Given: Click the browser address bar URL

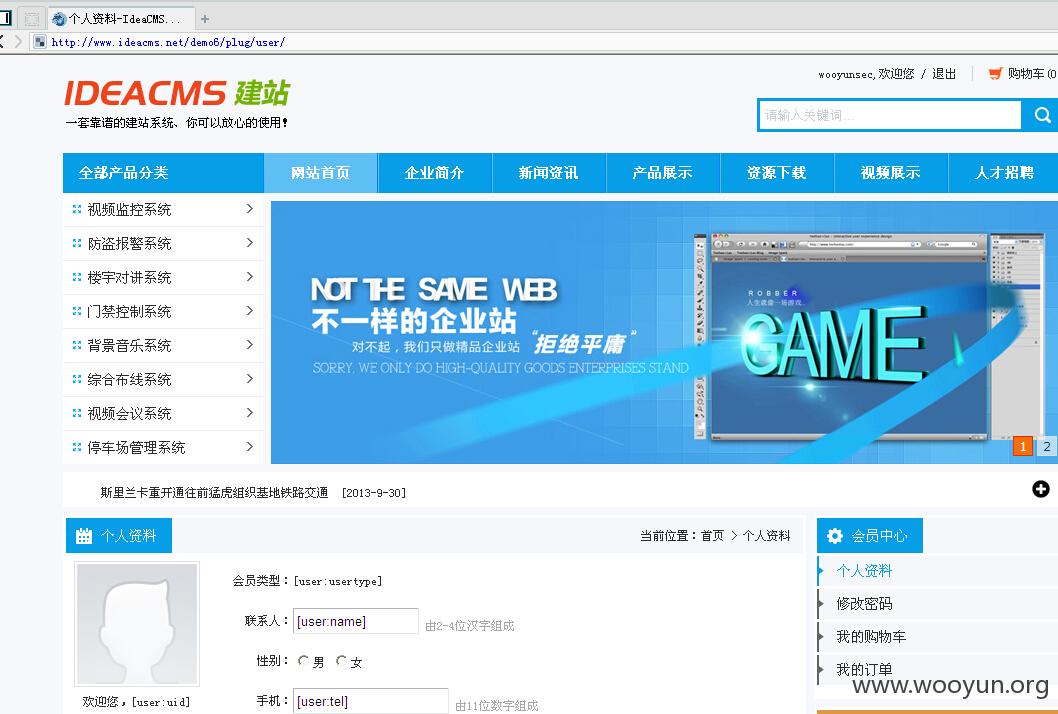Looking at the screenshot, I should pos(169,42).
